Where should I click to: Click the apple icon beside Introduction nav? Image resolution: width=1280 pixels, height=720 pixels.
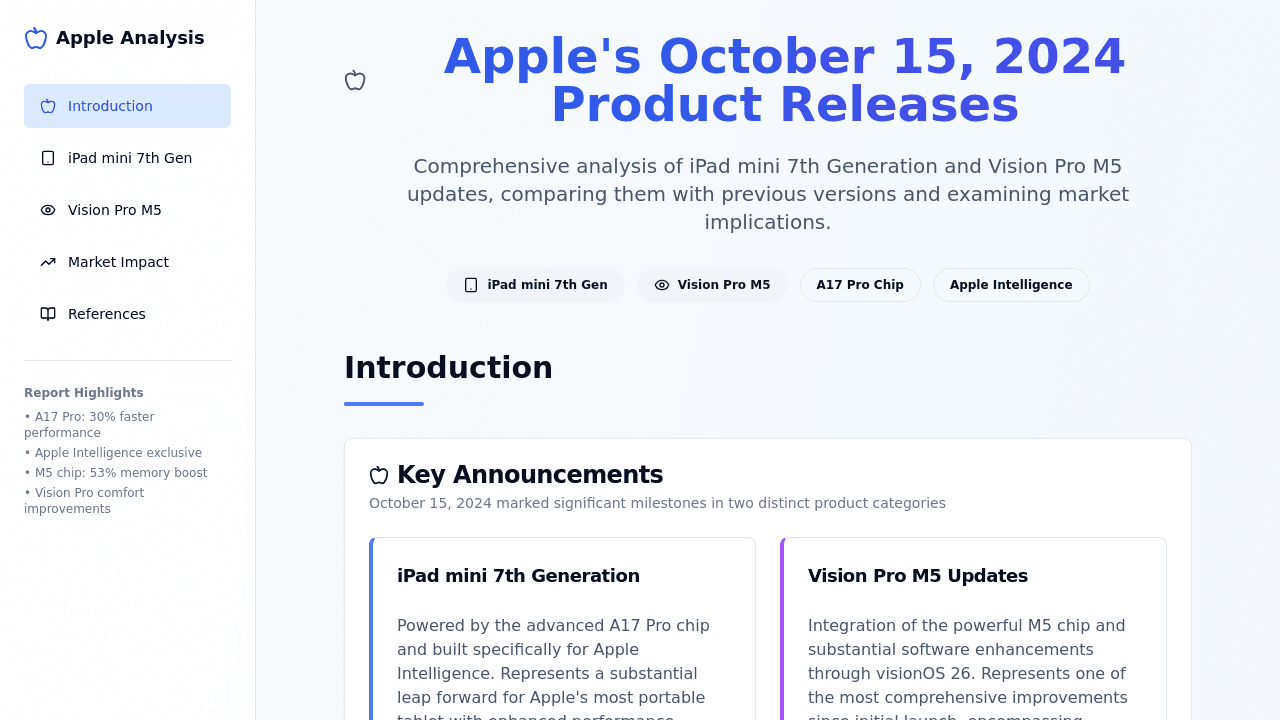tap(48, 106)
